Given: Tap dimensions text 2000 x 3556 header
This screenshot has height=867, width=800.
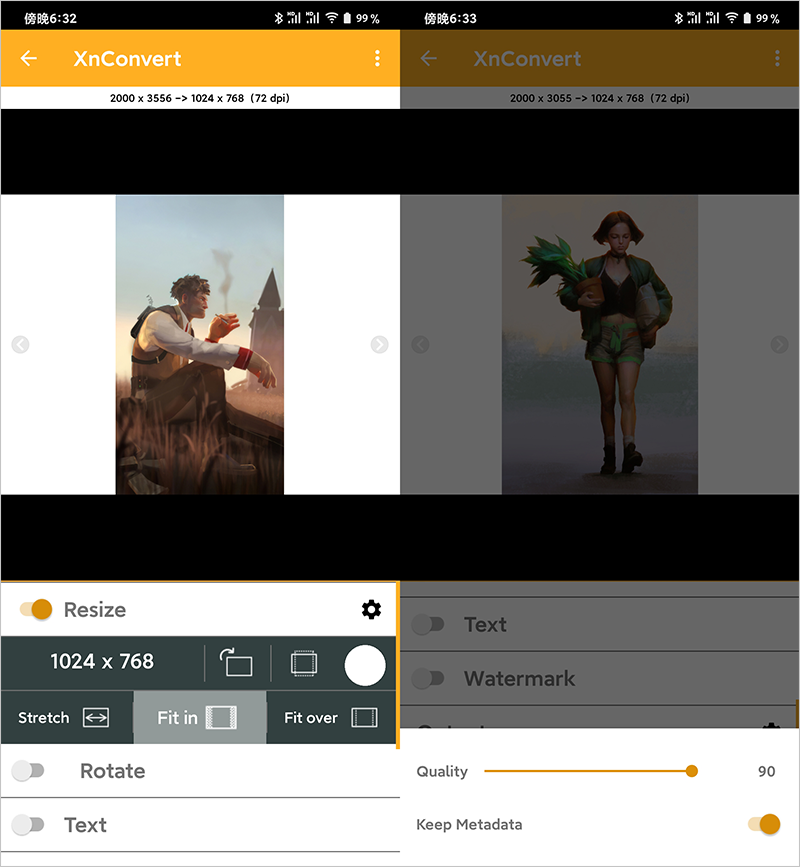Looking at the screenshot, I should tap(200, 98).
